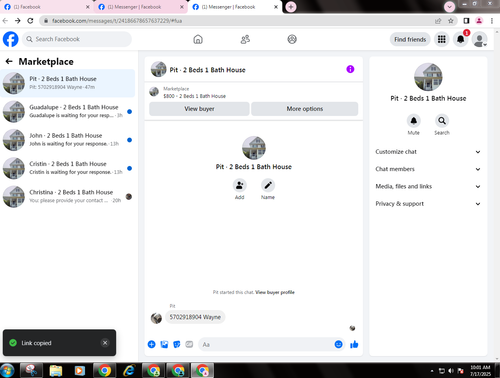
Task: Open Chrome three-dot menu
Action: 492,21
